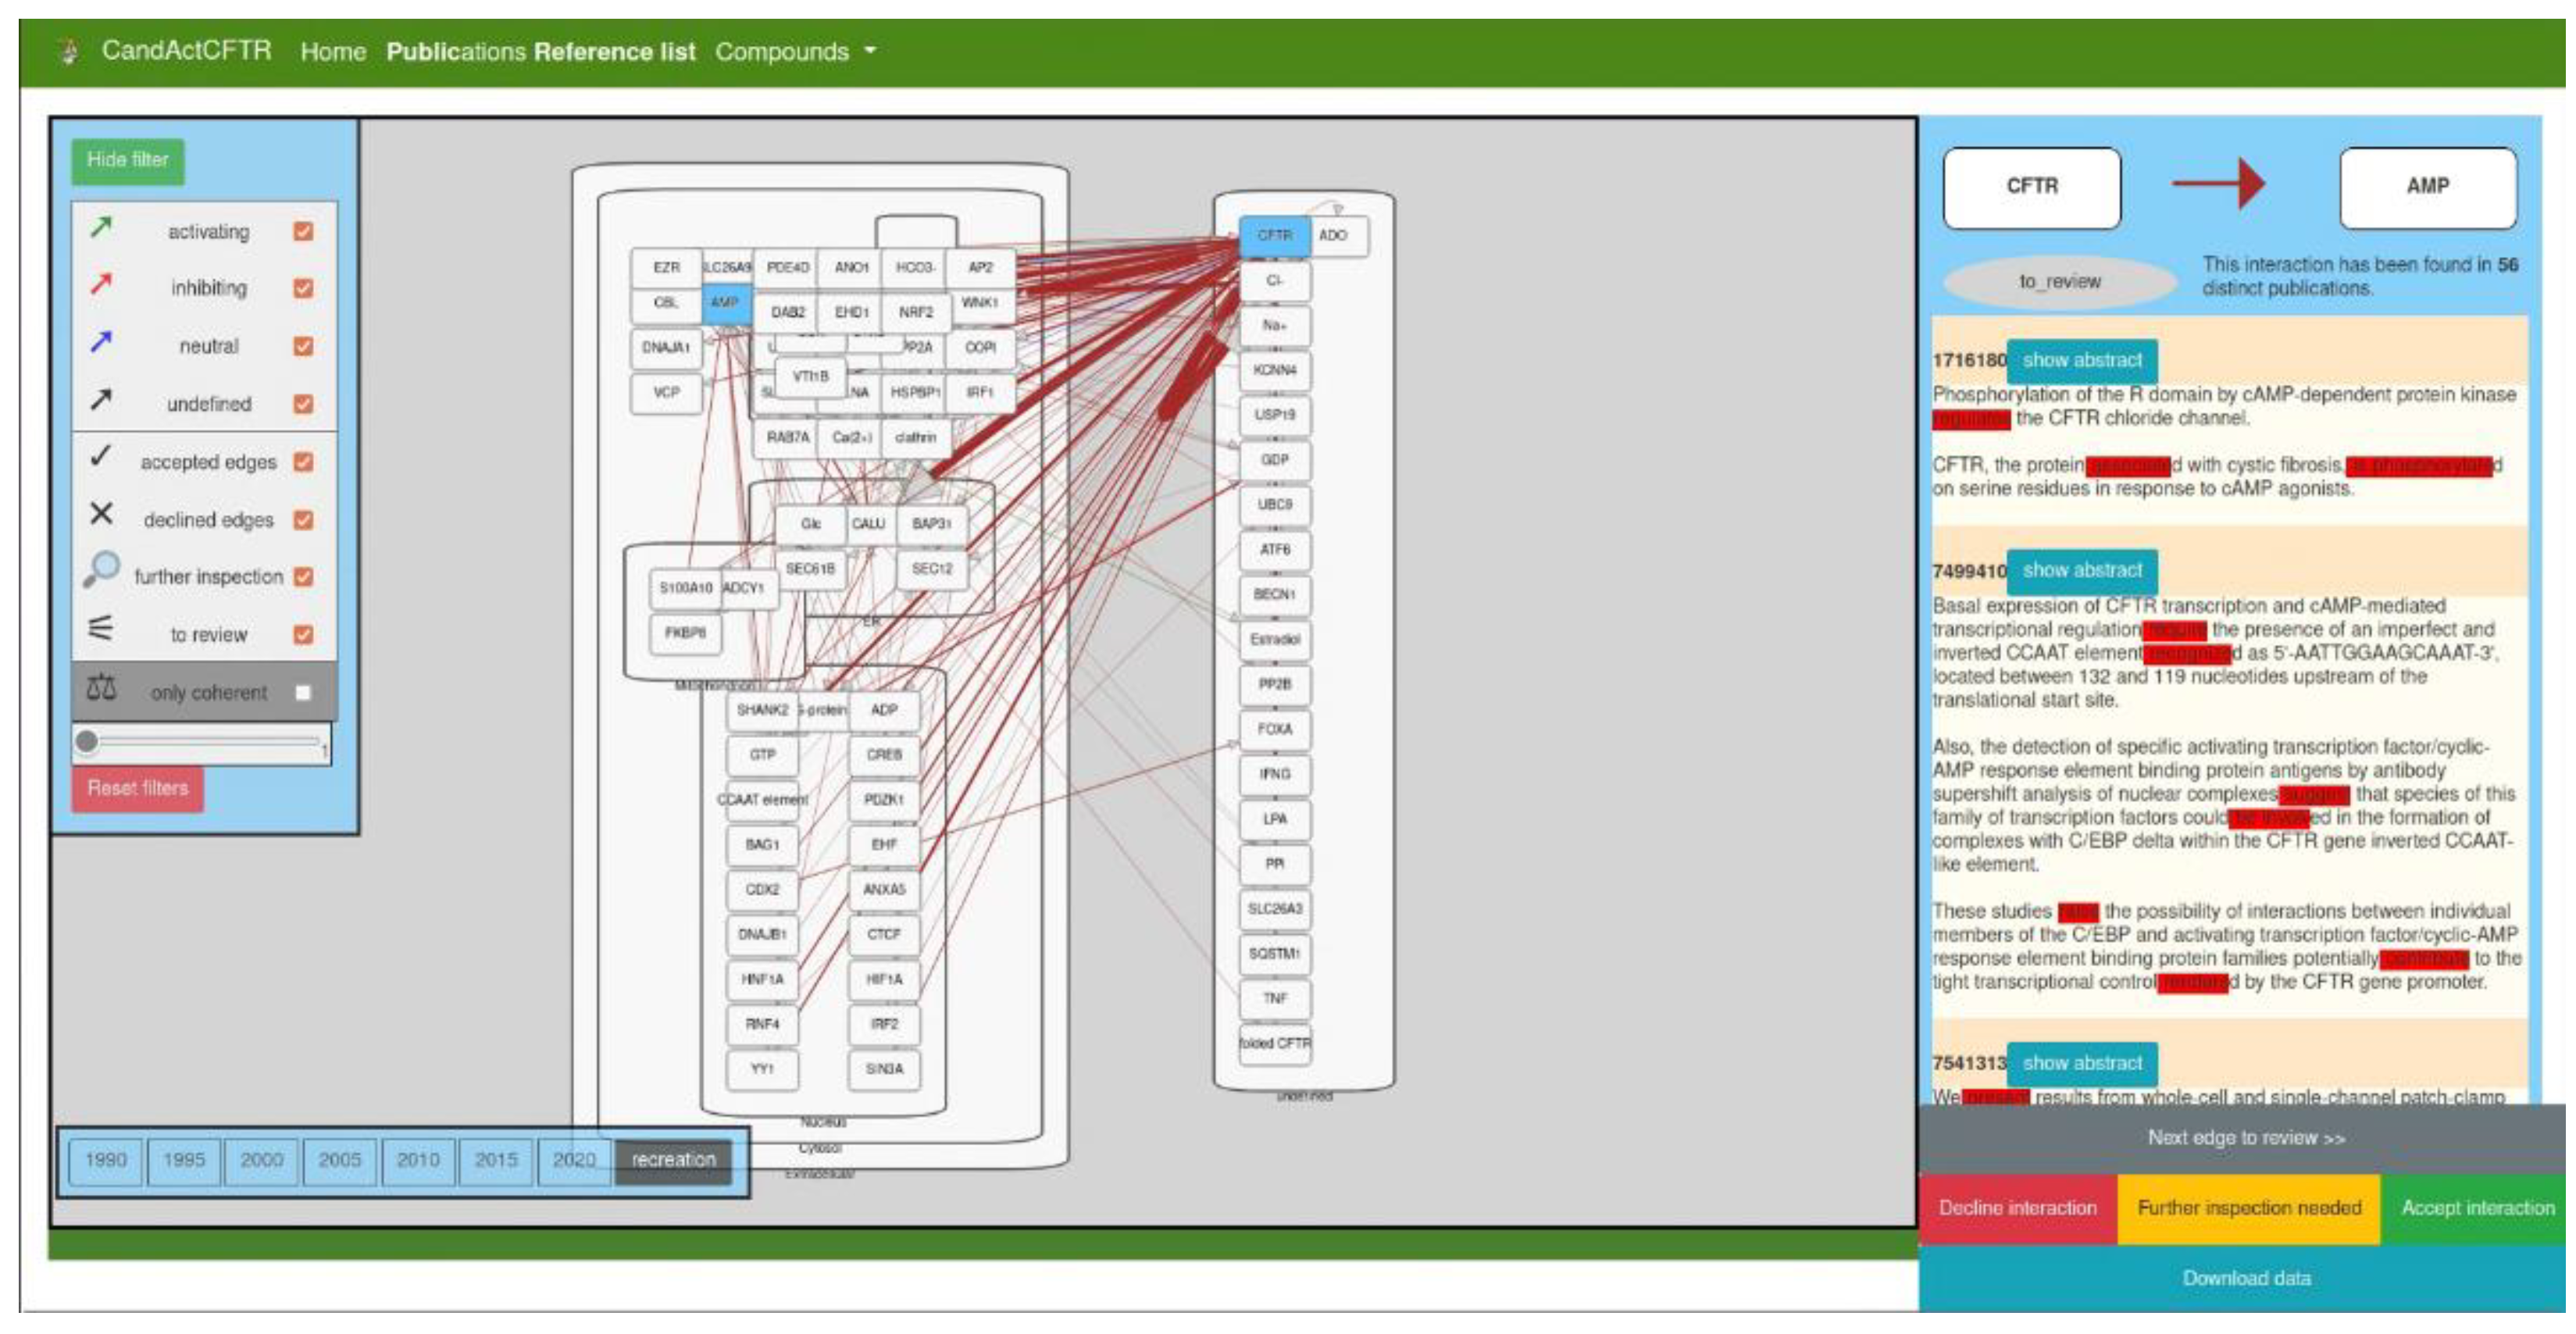This screenshot has width=2576, height=1334.
Task: Click the red inhibiting arrow icon
Action: point(101,285)
